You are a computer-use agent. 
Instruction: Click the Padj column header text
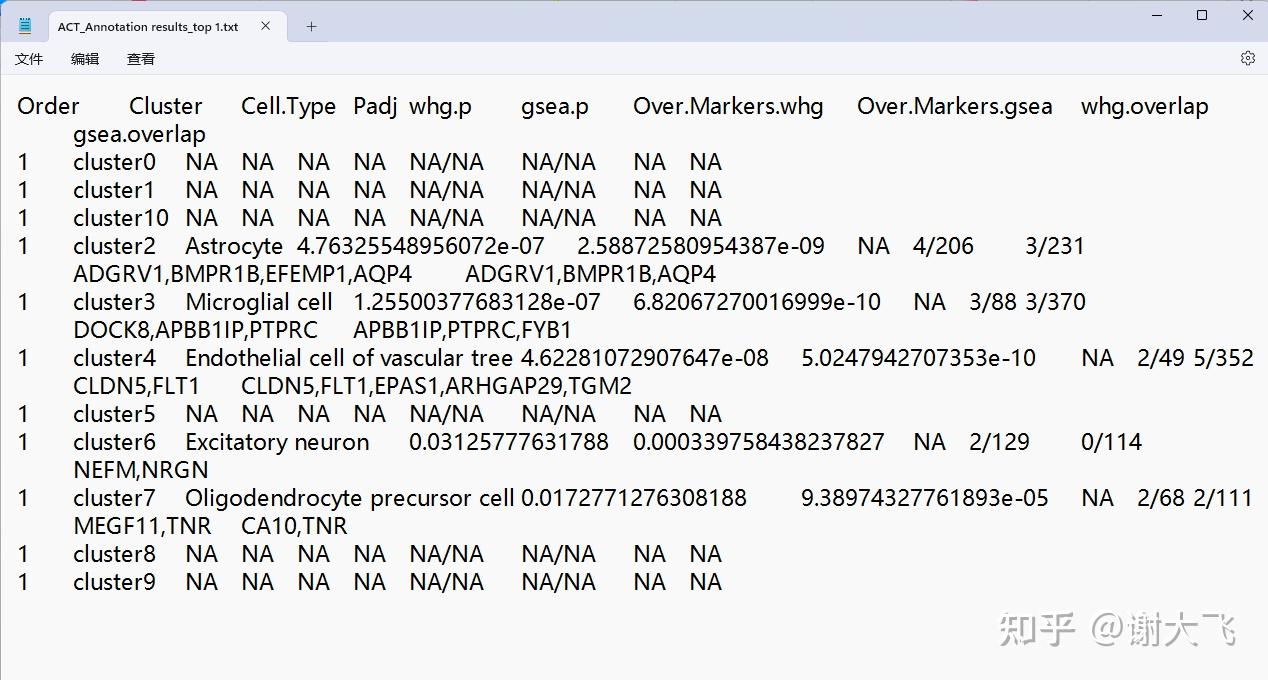click(375, 106)
